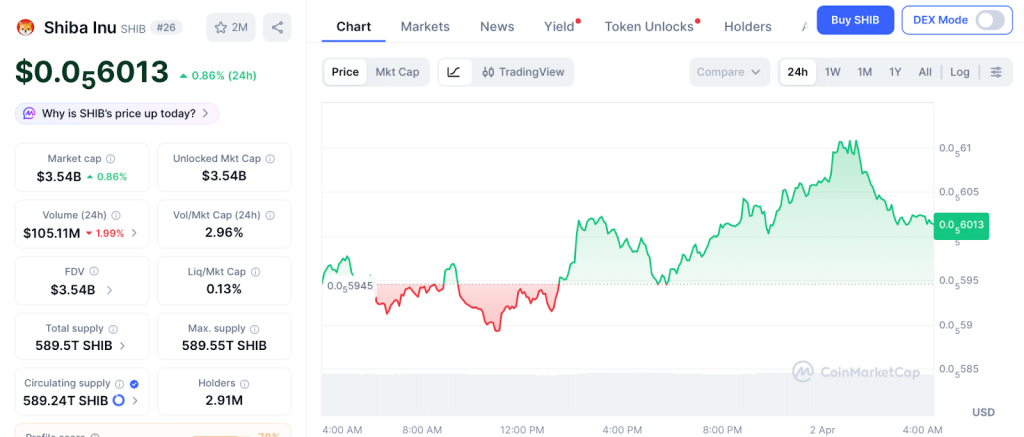Open the Markets tab
1024x437 pixels.
425,27
